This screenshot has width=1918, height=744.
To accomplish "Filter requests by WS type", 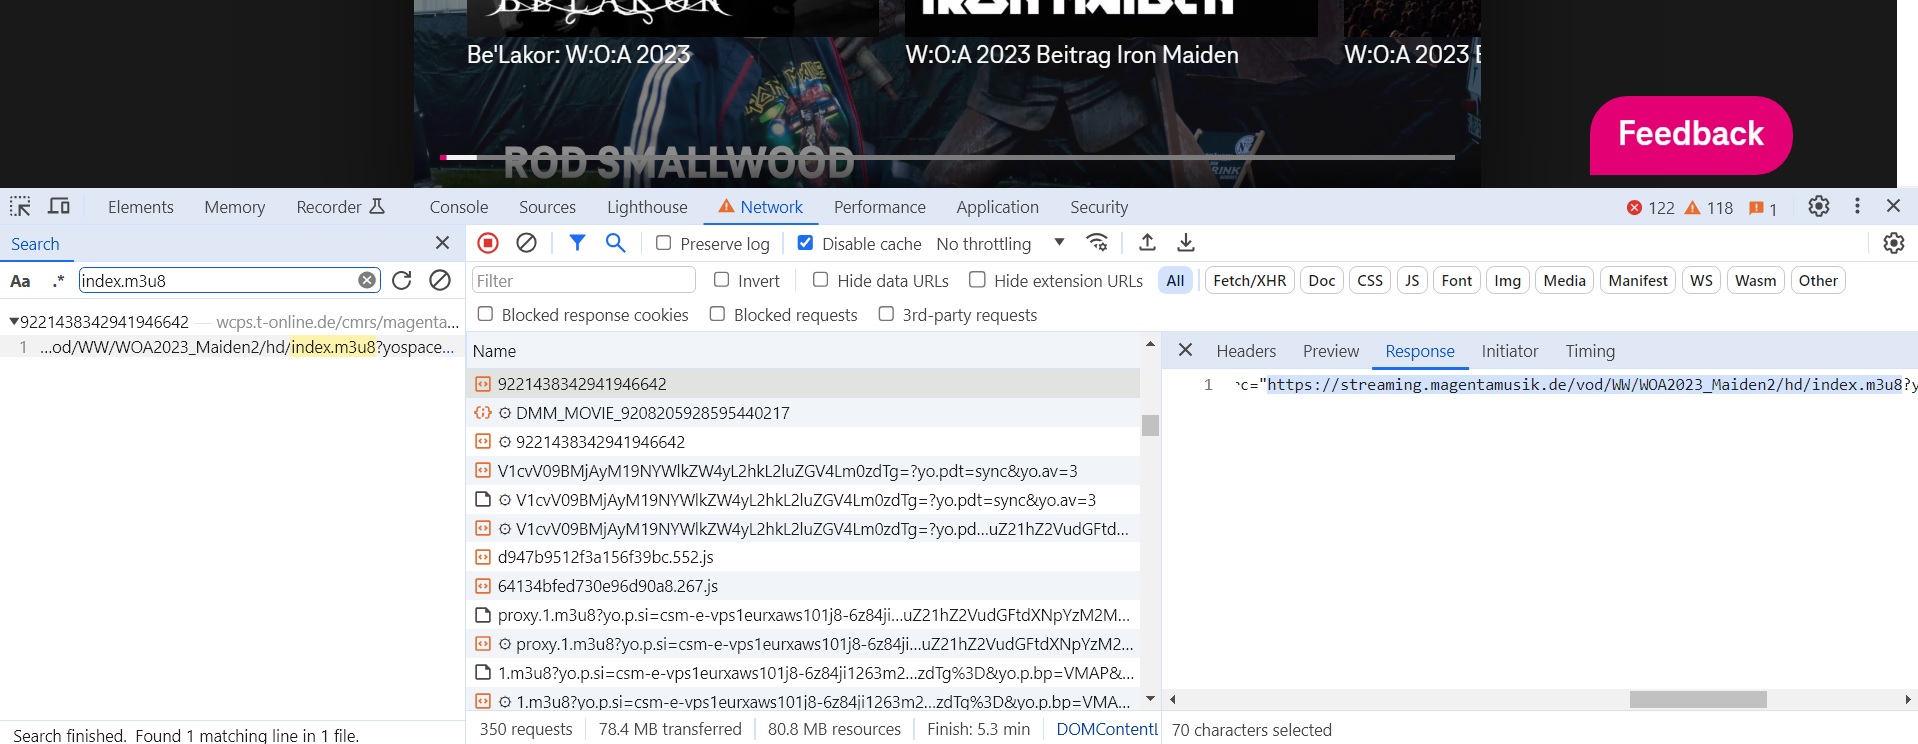I will [x=1701, y=281].
